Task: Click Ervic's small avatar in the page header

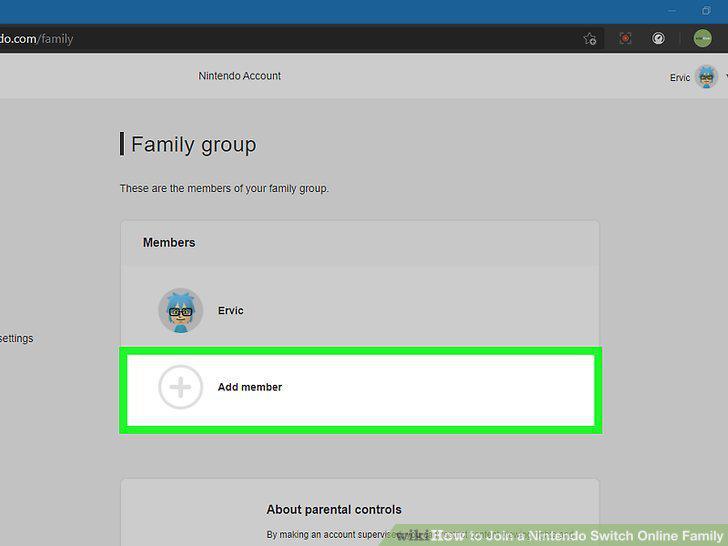Action: click(707, 77)
